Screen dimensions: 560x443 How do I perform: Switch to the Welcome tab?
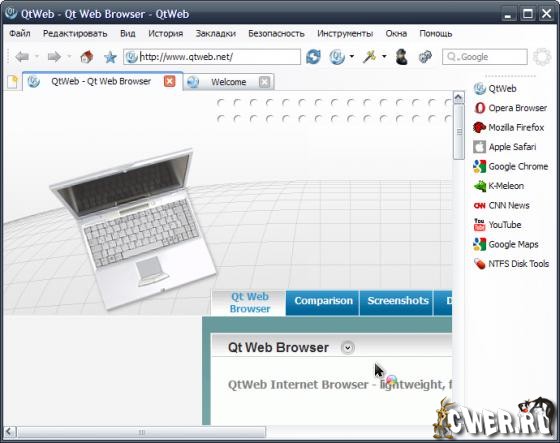229,82
